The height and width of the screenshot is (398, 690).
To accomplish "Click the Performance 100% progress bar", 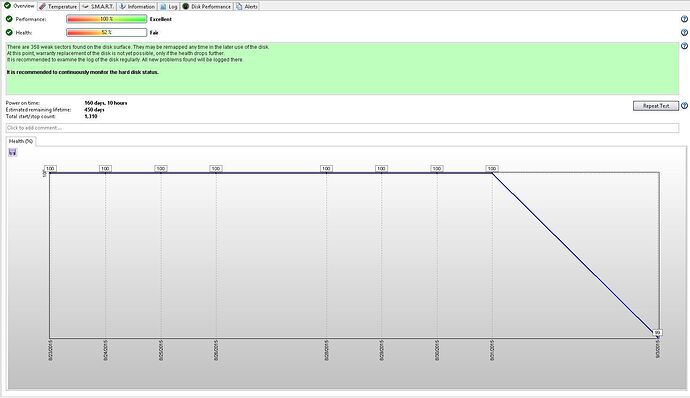I will [106, 19].
